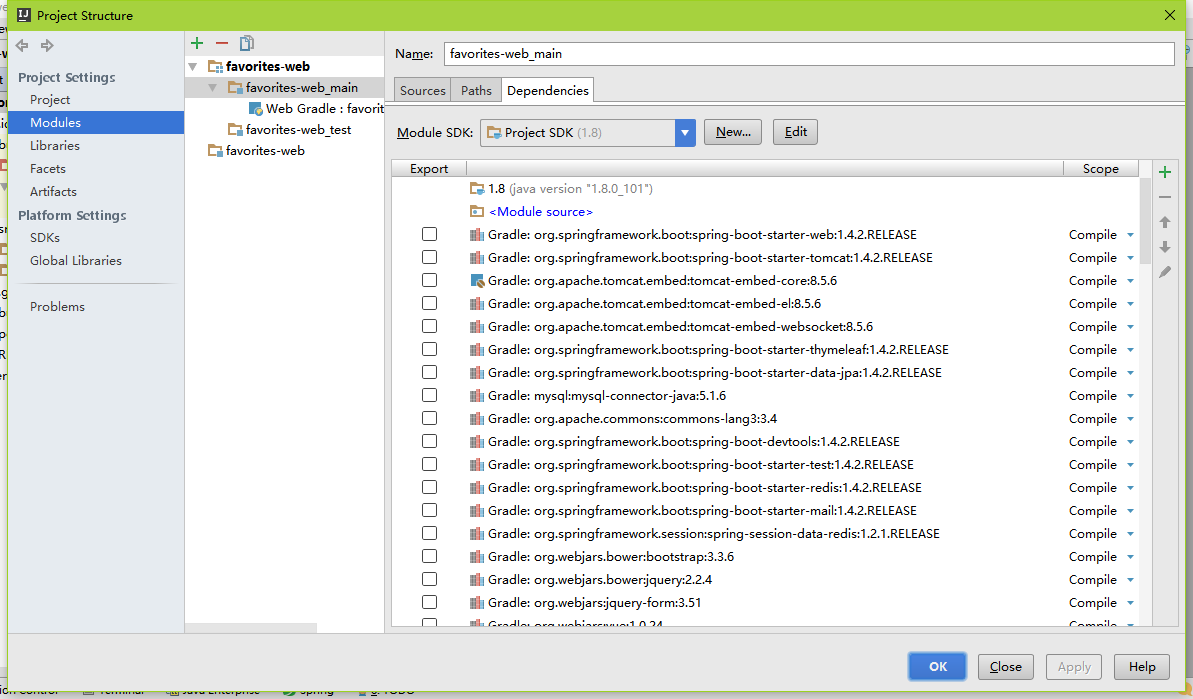This screenshot has width=1193, height=699.
Task: Copy the selected module icon
Action: [x=247, y=43]
